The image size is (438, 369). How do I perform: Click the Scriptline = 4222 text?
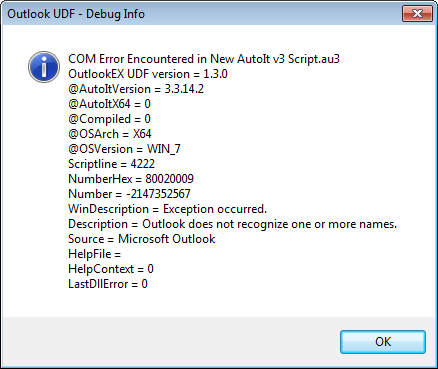[x=111, y=164]
